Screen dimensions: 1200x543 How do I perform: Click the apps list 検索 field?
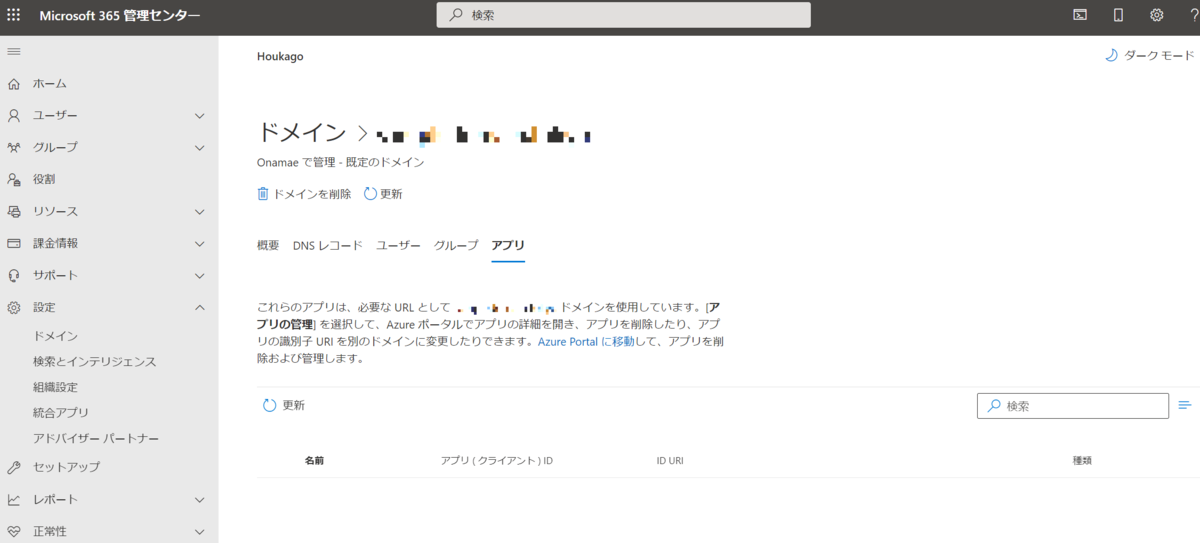(1073, 406)
